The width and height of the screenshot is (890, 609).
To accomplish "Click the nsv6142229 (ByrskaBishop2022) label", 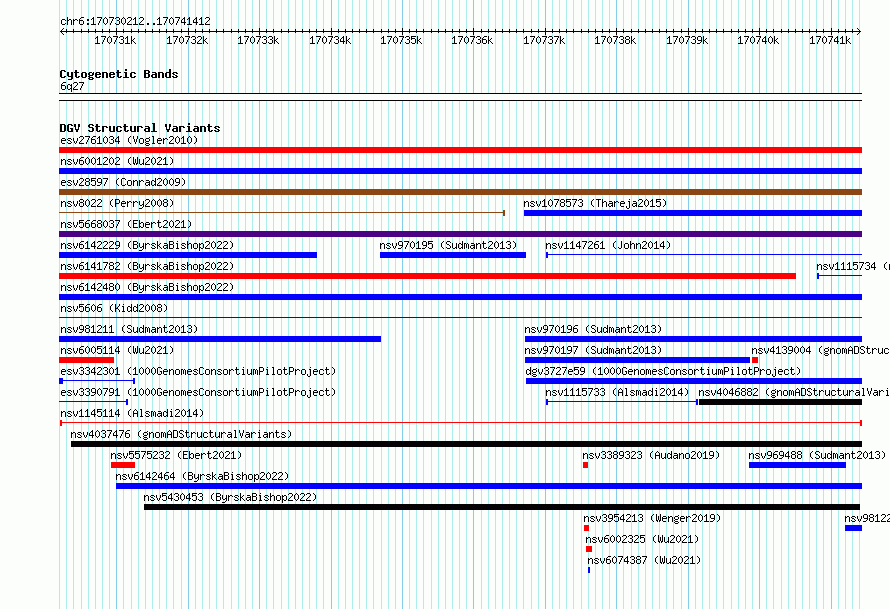I will click(147, 245).
